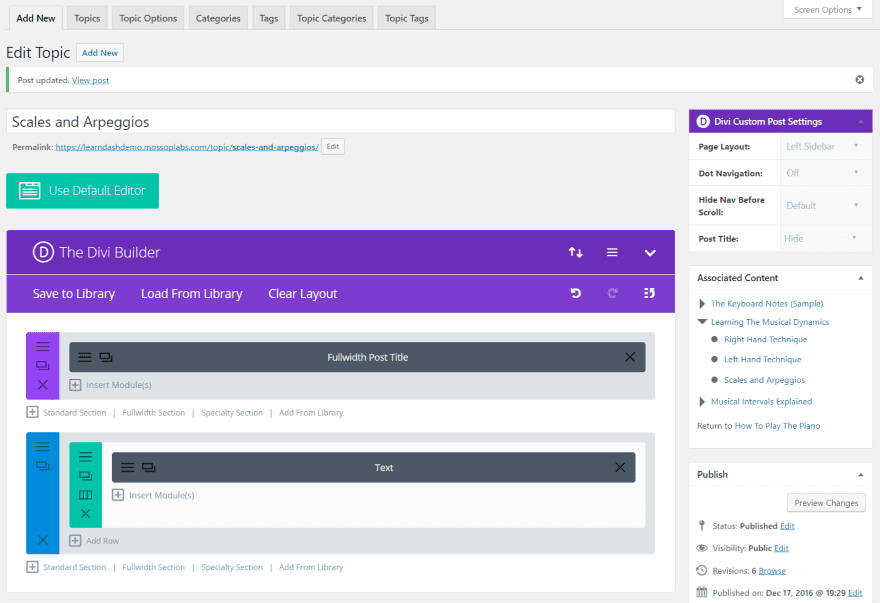
Task: Collapse the Divi Builder panel chevron
Action: coord(650,253)
